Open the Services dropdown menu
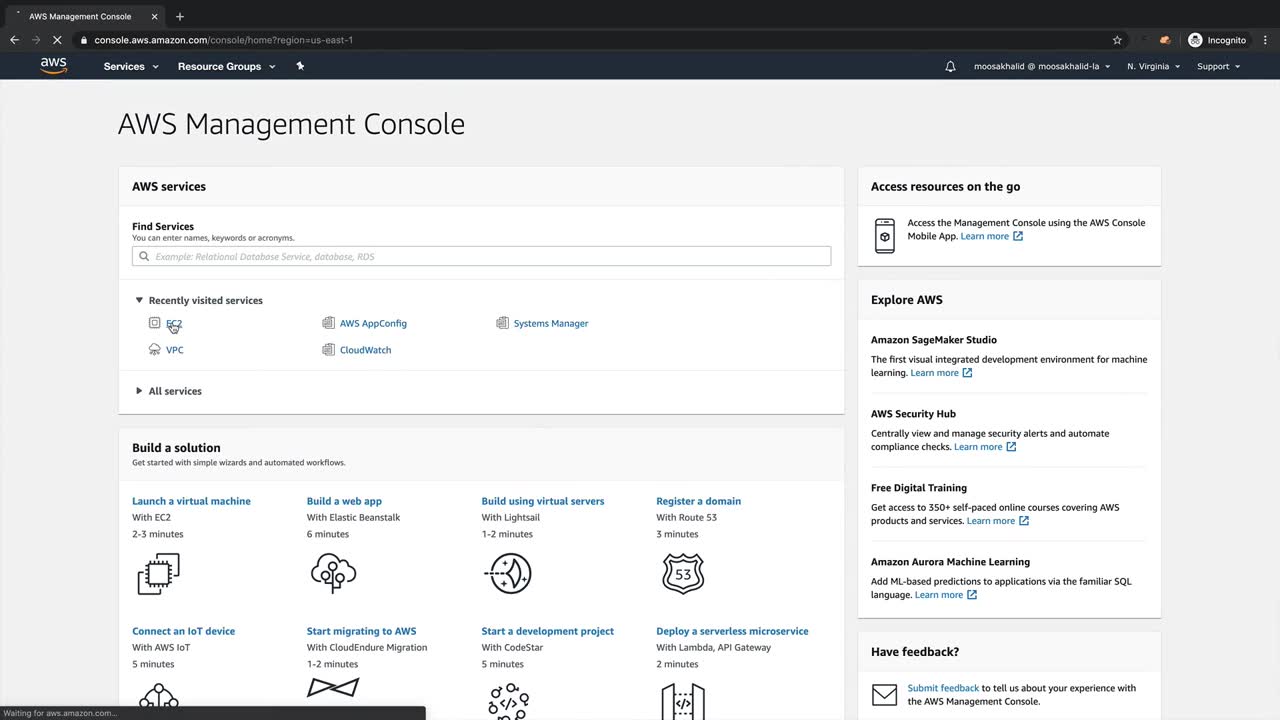This screenshot has width=1280, height=720. click(131, 66)
